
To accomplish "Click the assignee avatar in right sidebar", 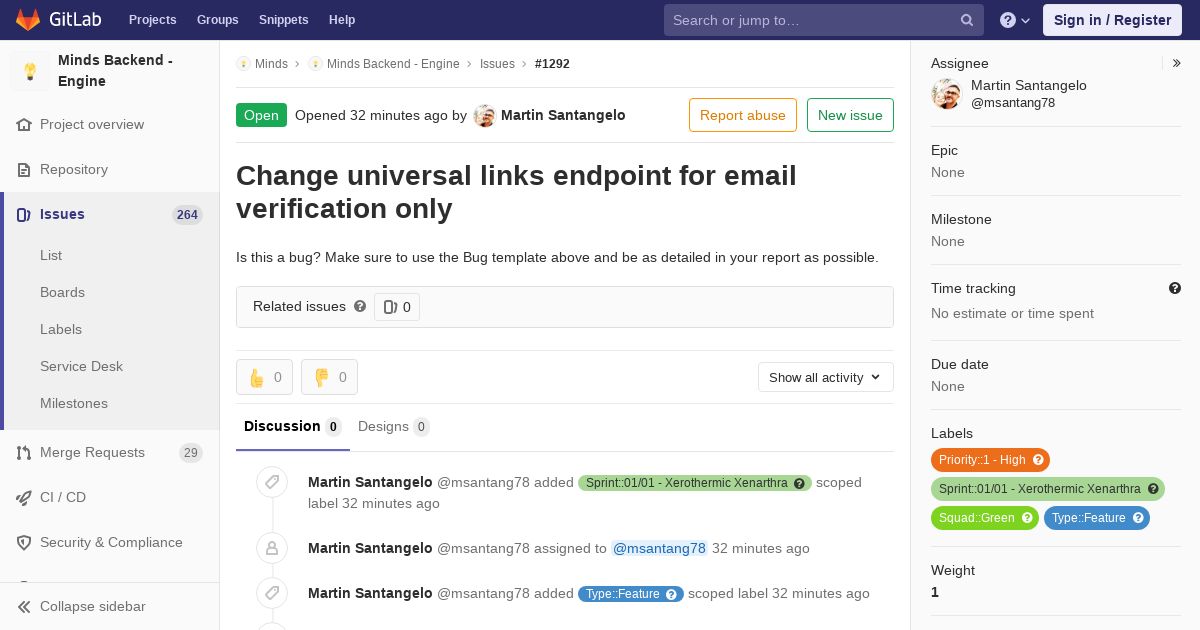I will [x=946, y=94].
